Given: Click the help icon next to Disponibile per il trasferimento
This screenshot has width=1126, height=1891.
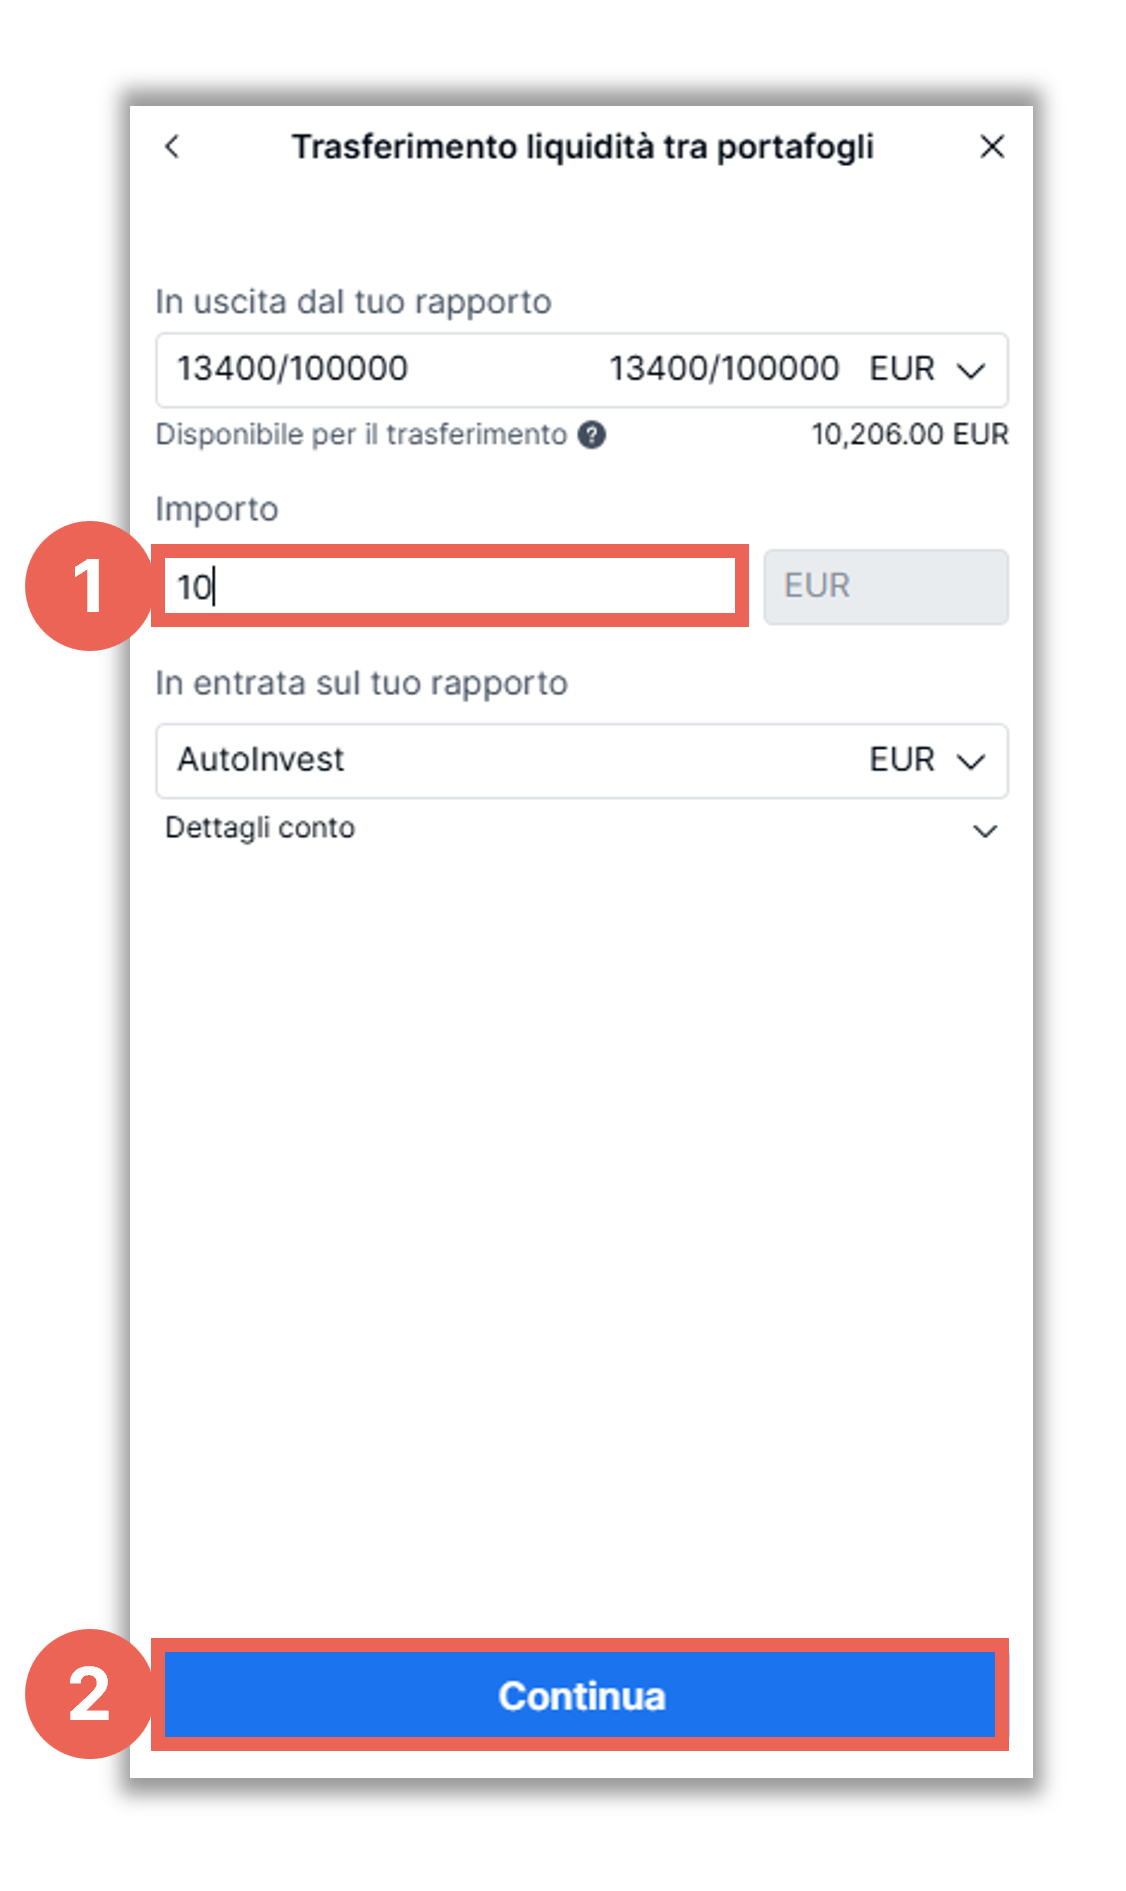Looking at the screenshot, I should [593, 434].
